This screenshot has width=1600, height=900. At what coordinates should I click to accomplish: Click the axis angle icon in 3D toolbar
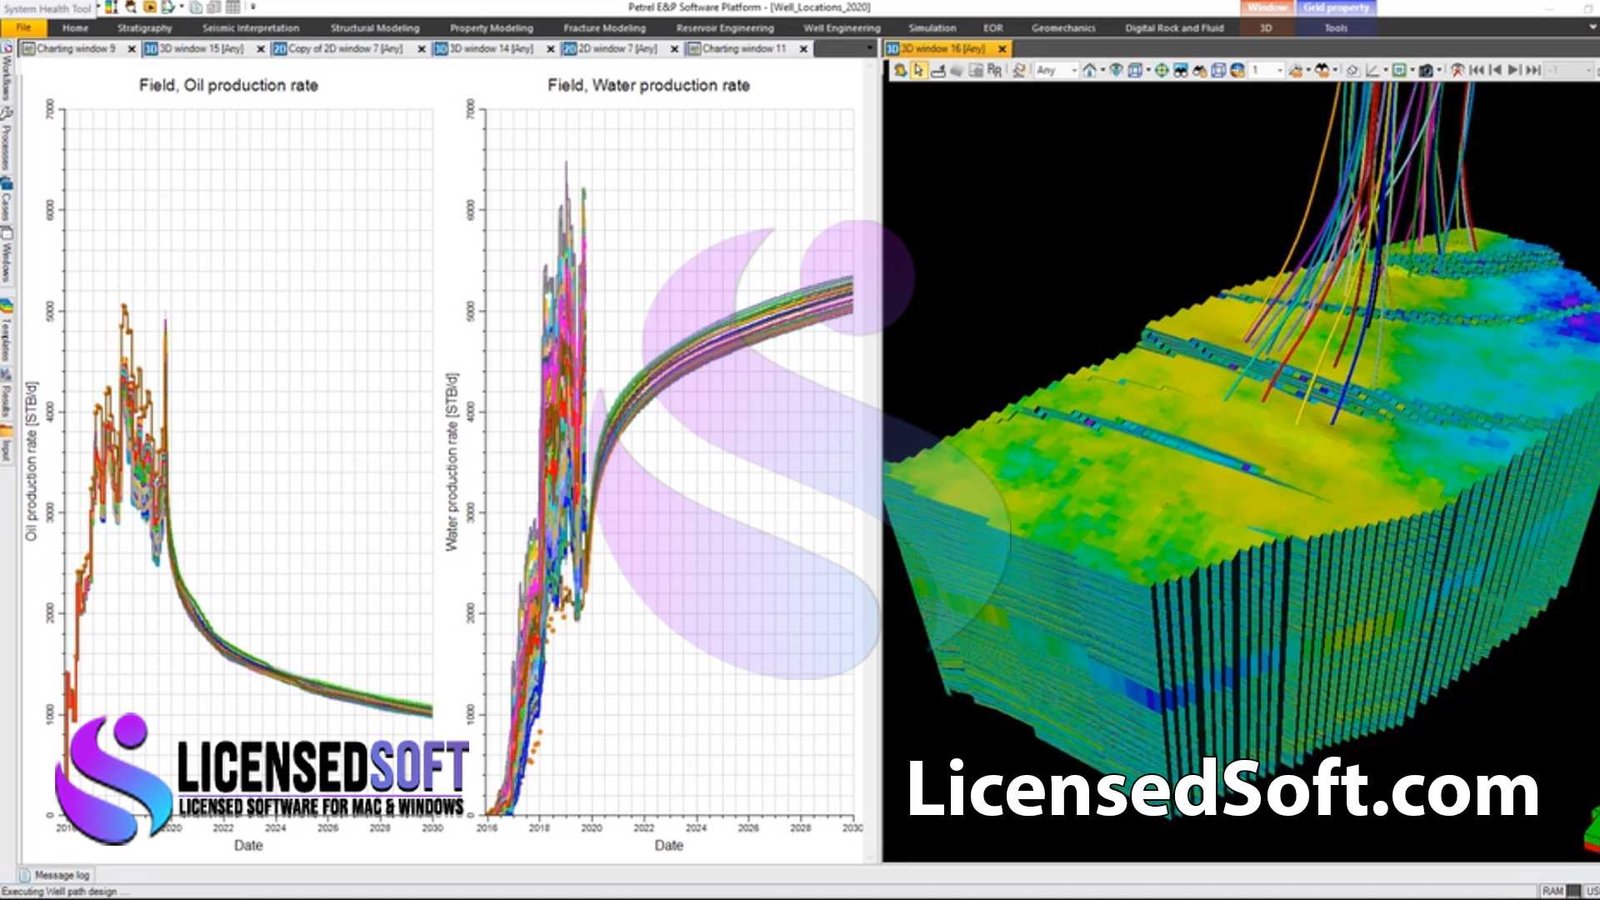point(1372,70)
